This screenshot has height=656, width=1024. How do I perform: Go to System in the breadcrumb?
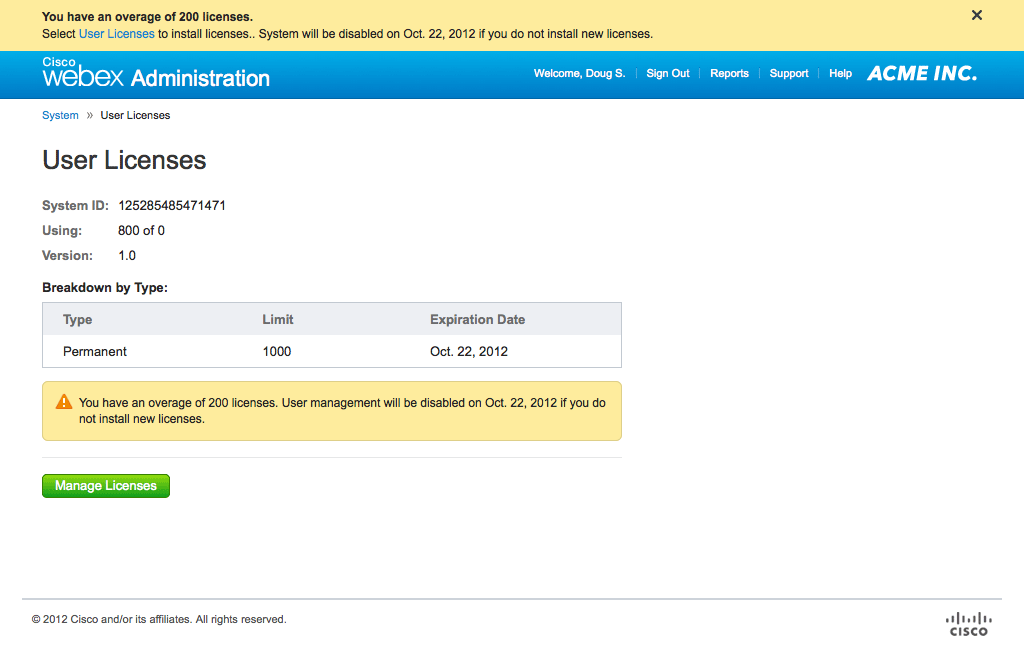point(60,115)
